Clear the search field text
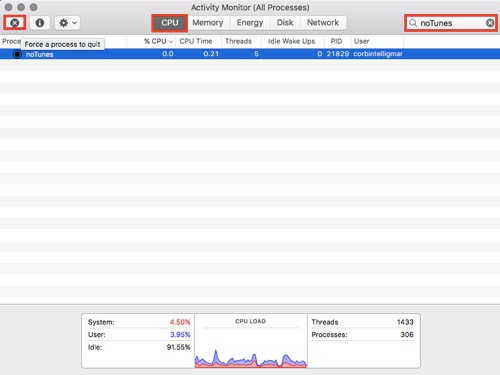 (490, 23)
